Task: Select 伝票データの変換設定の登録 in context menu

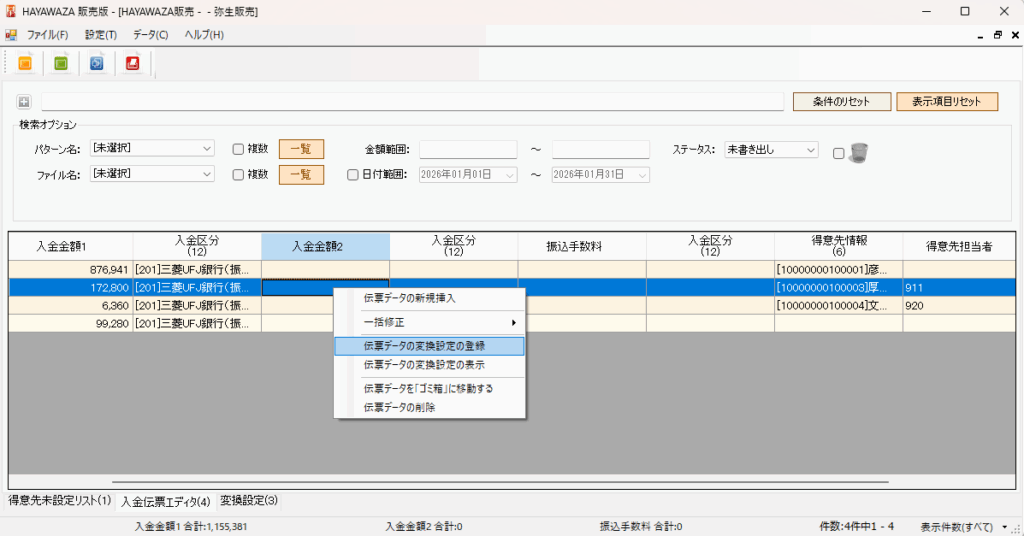Action: click(x=430, y=345)
